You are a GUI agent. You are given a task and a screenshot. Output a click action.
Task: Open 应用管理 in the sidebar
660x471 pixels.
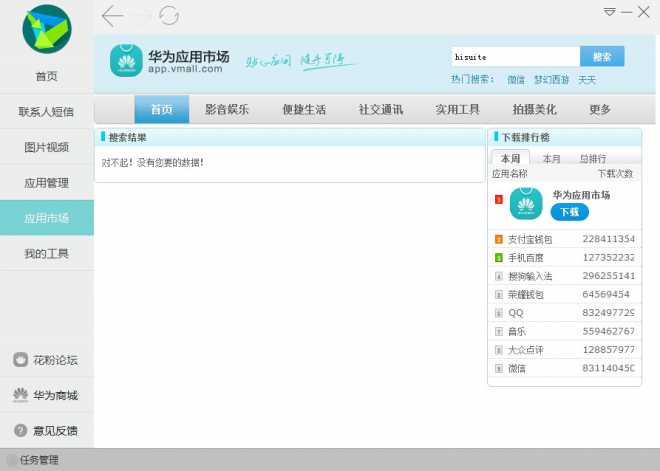point(47,182)
